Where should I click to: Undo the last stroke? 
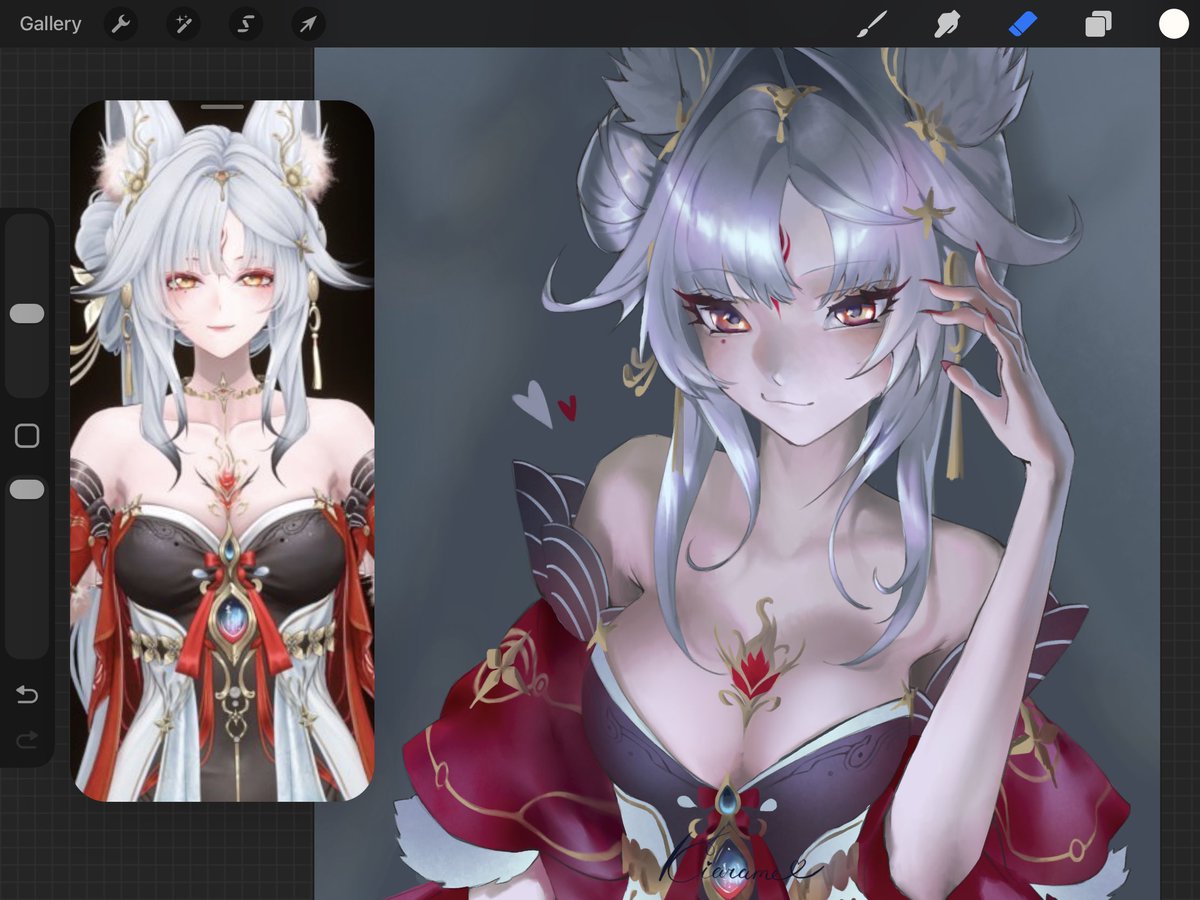click(27, 695)
